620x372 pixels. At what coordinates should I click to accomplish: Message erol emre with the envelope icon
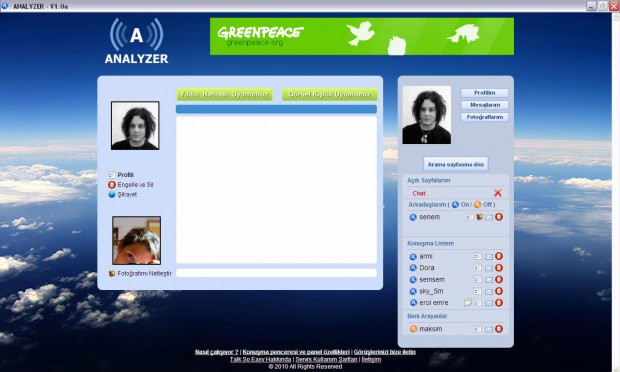(489, 303)
